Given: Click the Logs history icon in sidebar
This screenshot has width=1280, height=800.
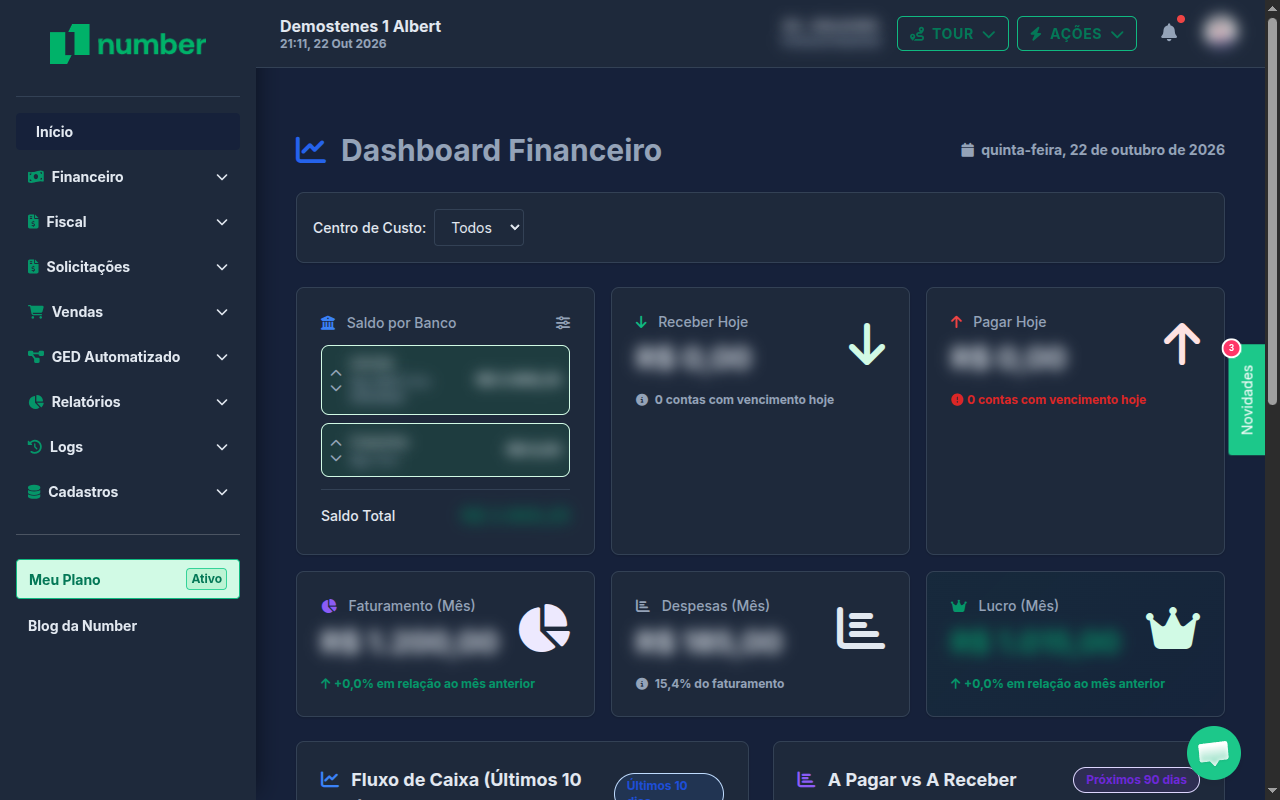Looking at the screenshot, I should (x=35, y=447).
